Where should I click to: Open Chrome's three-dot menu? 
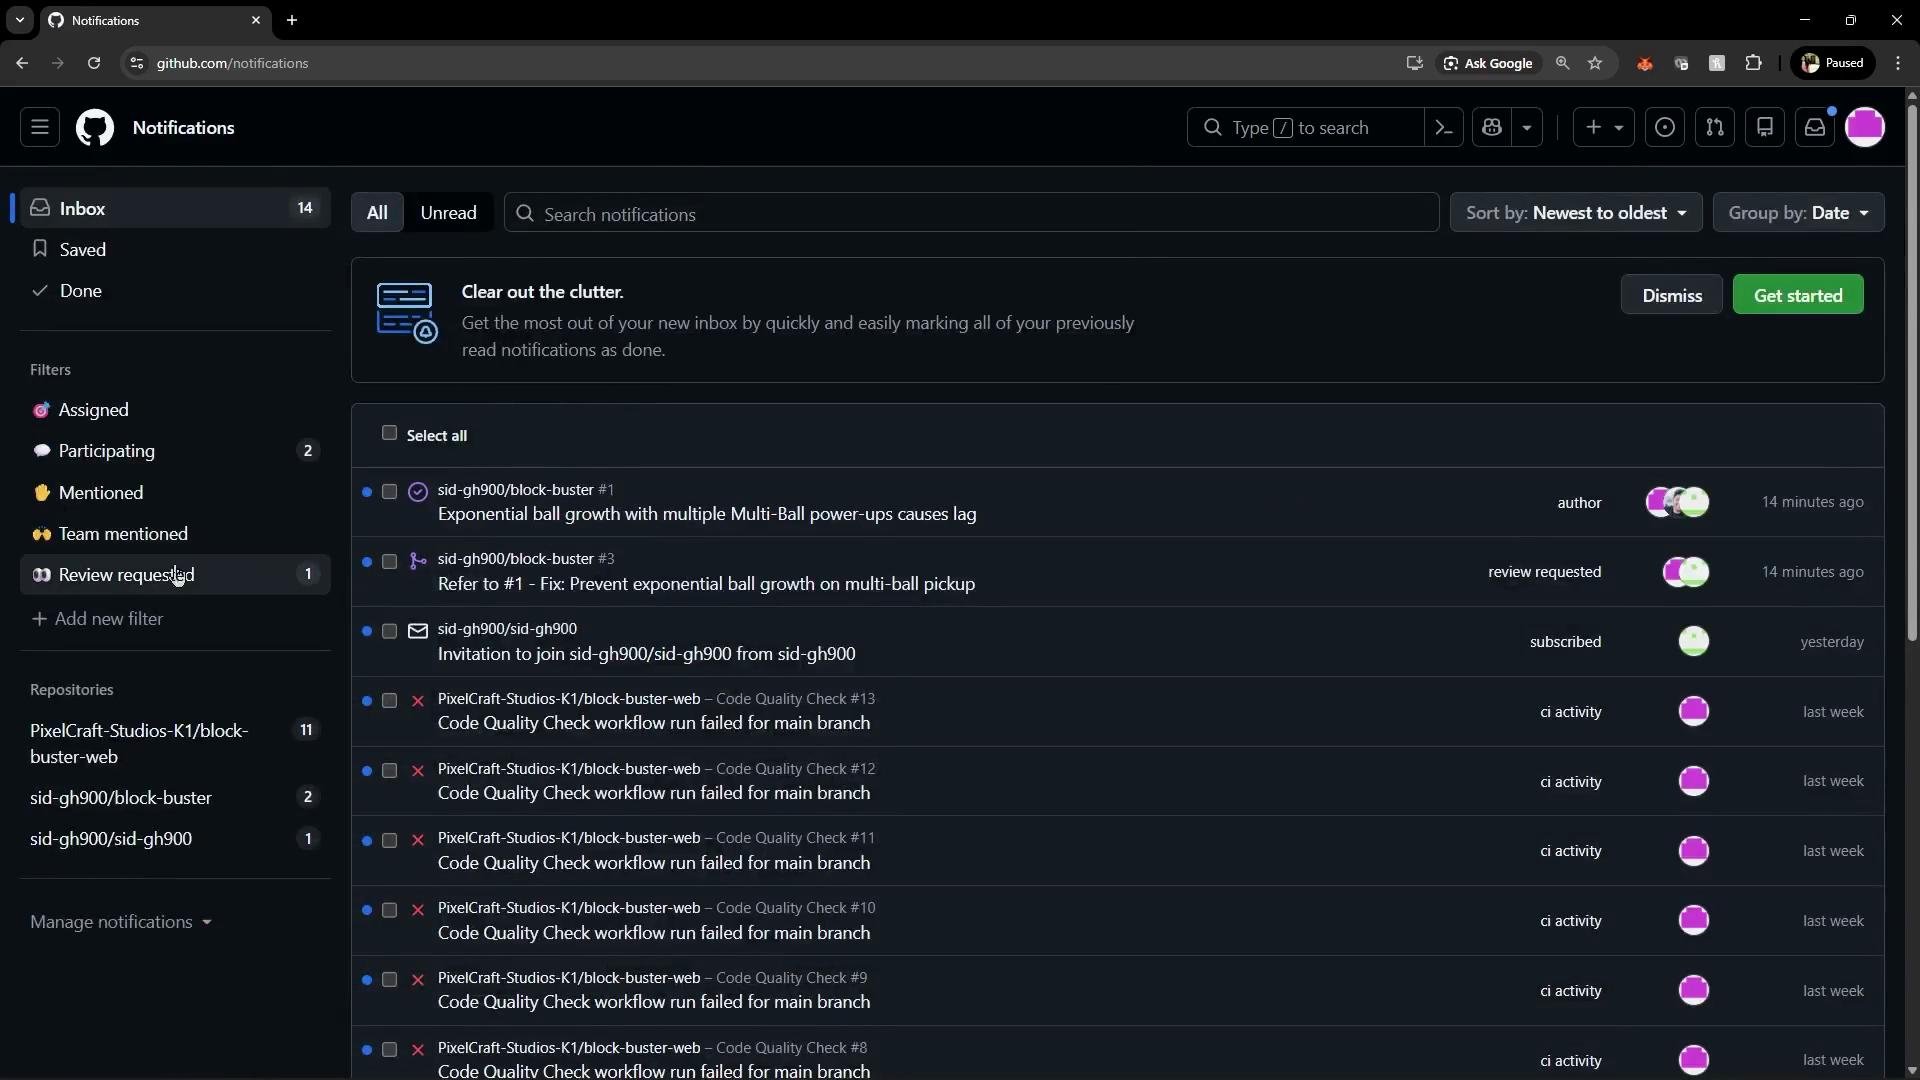[x=1898, y=63]
